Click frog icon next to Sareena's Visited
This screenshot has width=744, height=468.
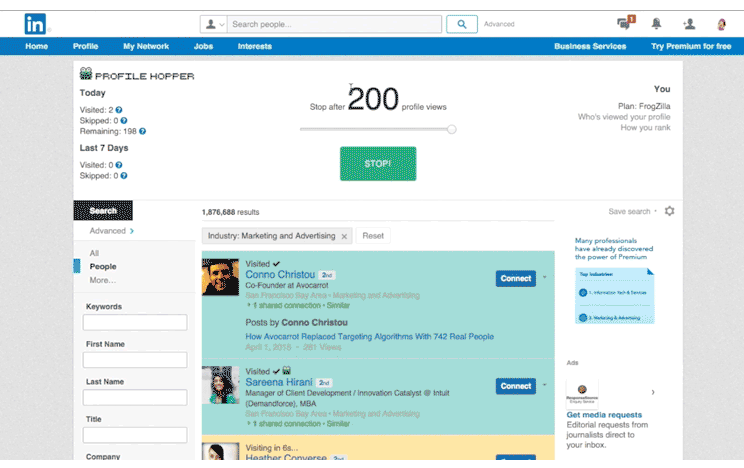tap(287, 370)
